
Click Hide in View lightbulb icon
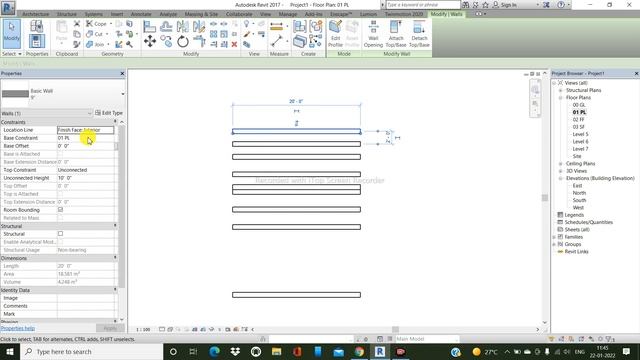coord(247,24)
